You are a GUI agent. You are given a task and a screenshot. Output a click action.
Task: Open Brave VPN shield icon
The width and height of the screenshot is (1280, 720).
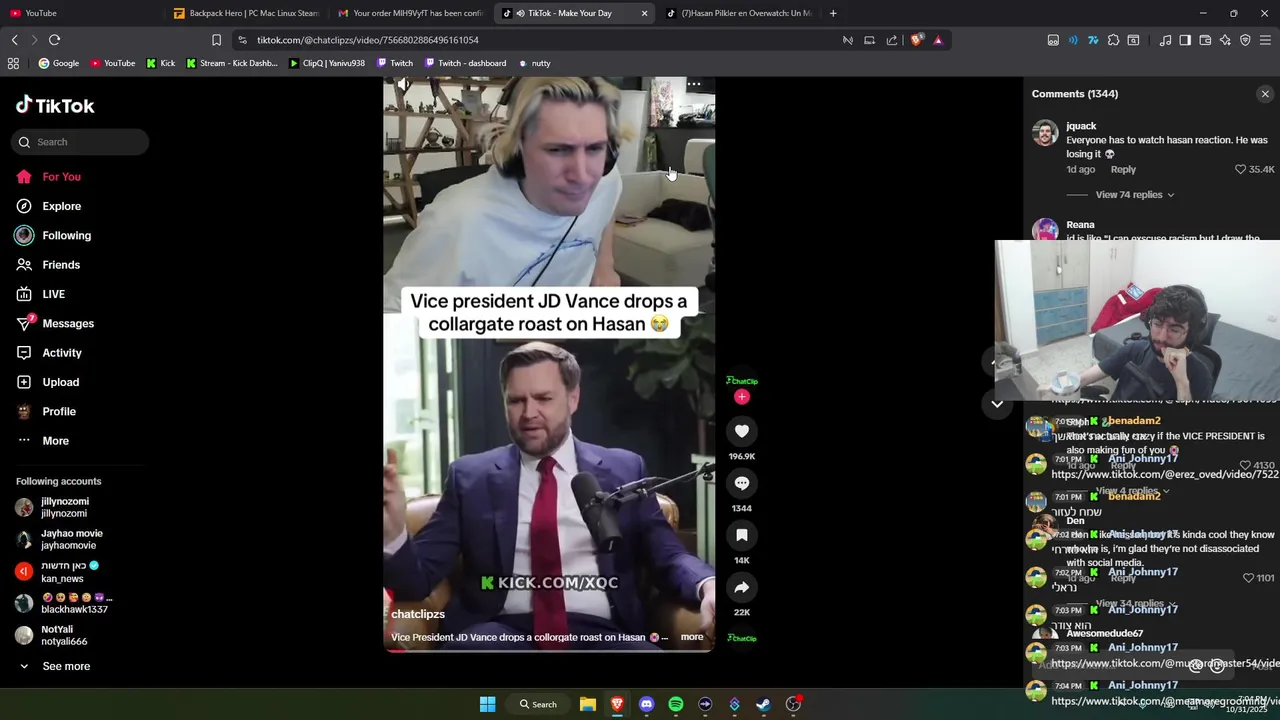(1245, 40)
